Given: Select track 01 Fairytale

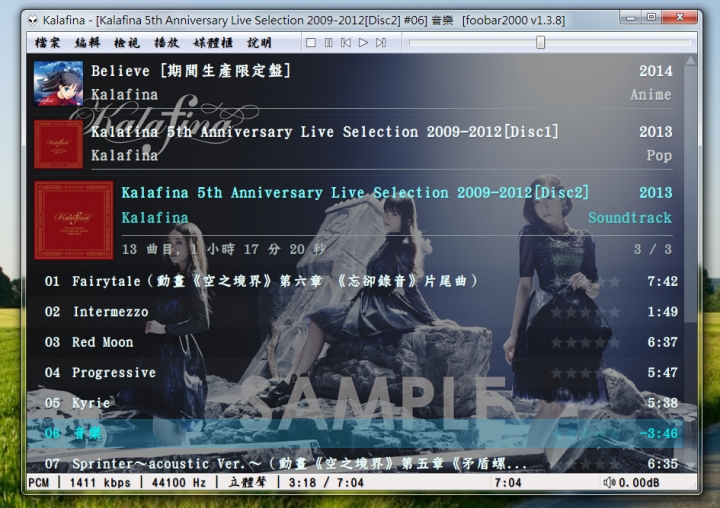Looking at the screenshot, I should pos(354,281).
